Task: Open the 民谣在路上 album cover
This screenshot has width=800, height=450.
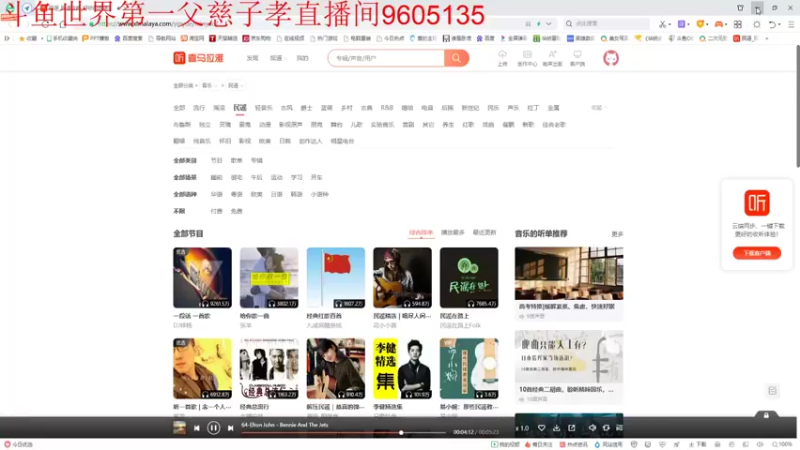Action: point(469,278)
